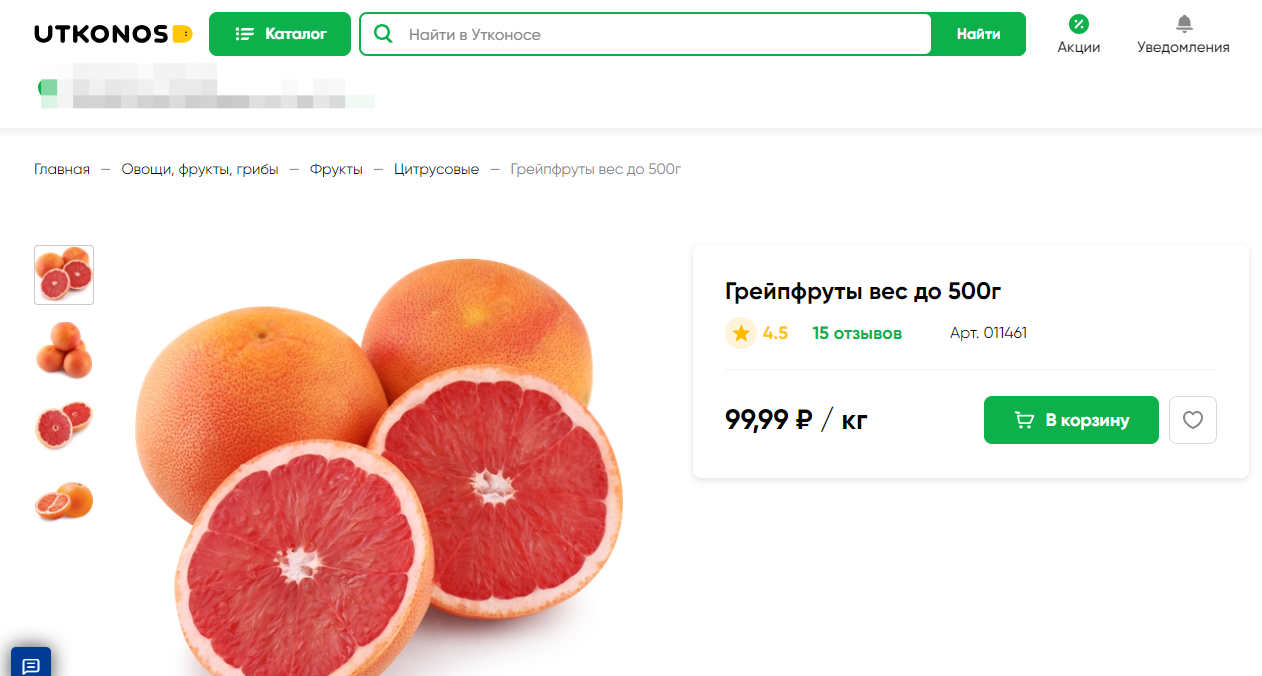The width and height of the screenshot is (1262, 676).
Task: Open Уведомления bell notifications
Action: (1183, 34)
